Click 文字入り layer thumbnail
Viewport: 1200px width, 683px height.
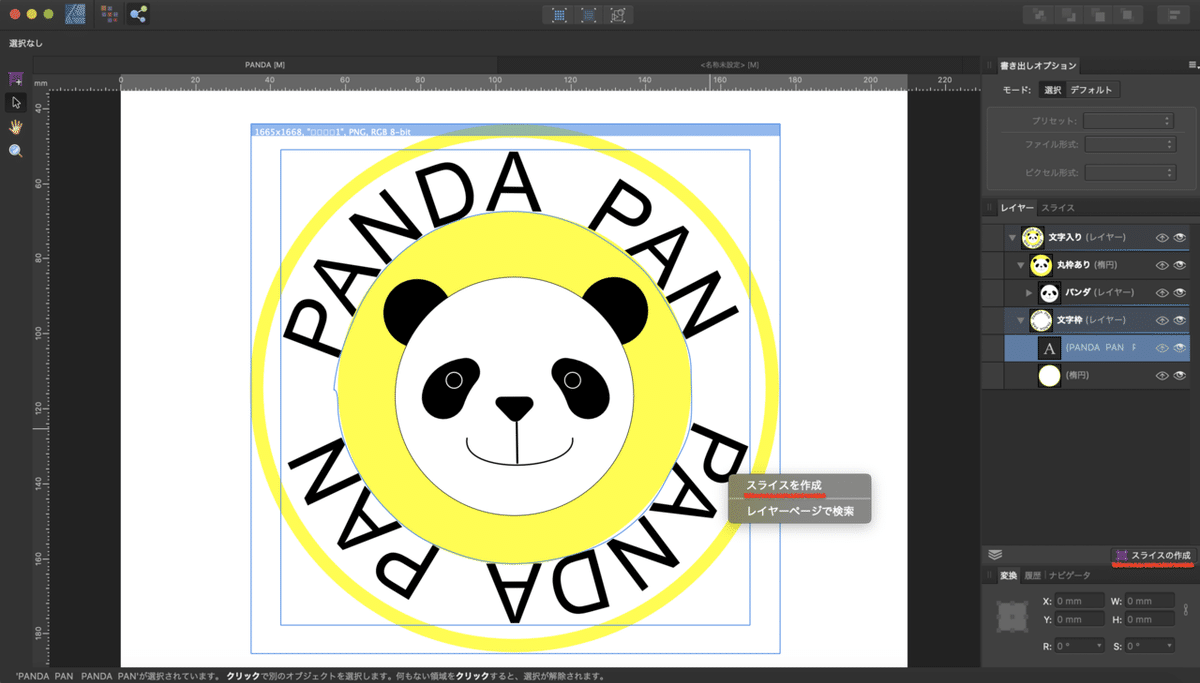click(x=1033, y=238)
